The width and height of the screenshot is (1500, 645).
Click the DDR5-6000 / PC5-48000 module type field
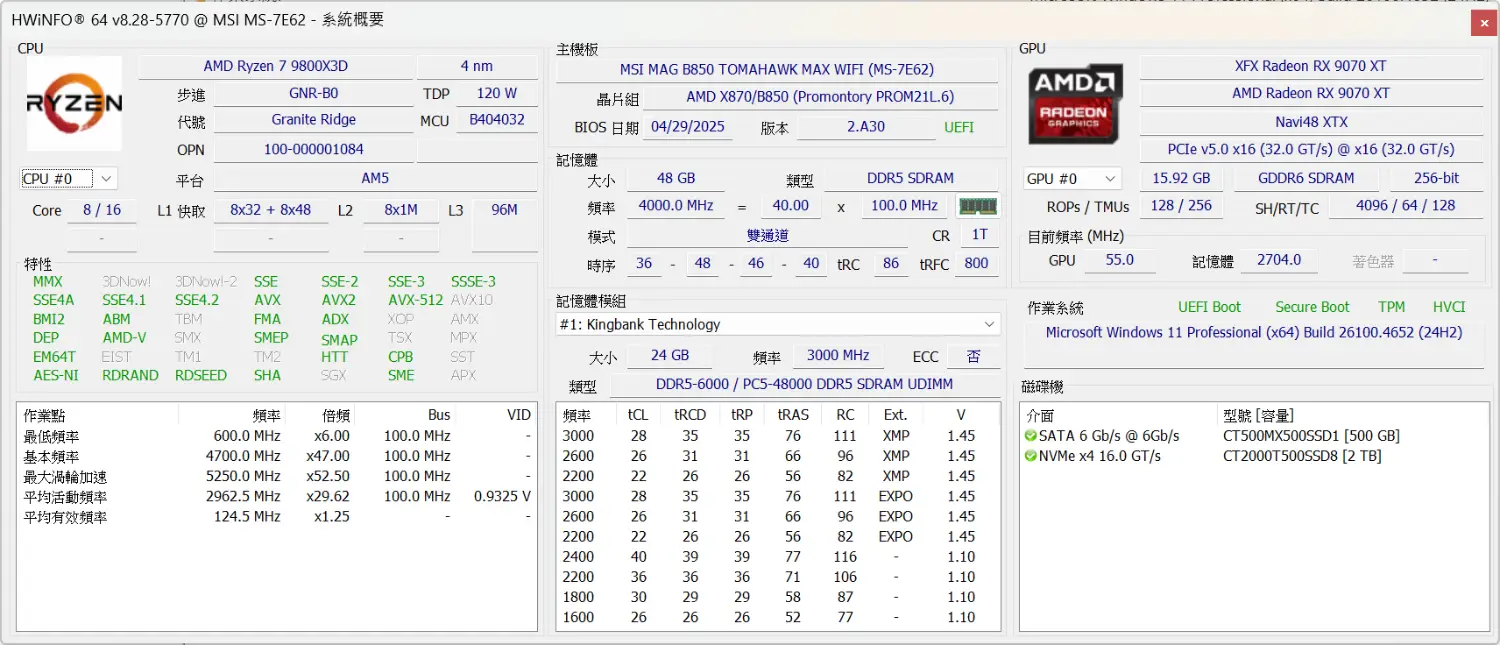pyautogui.click(x=804, y=384)
